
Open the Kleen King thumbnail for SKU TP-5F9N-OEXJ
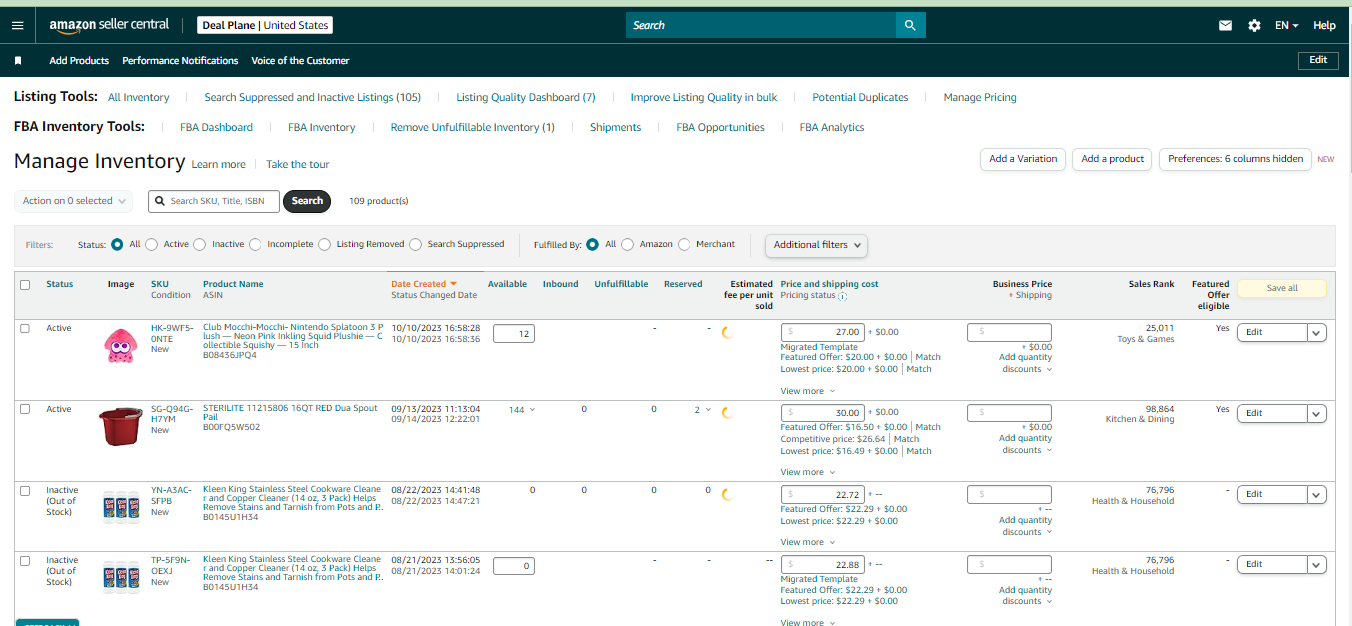(x=120, y=577)
